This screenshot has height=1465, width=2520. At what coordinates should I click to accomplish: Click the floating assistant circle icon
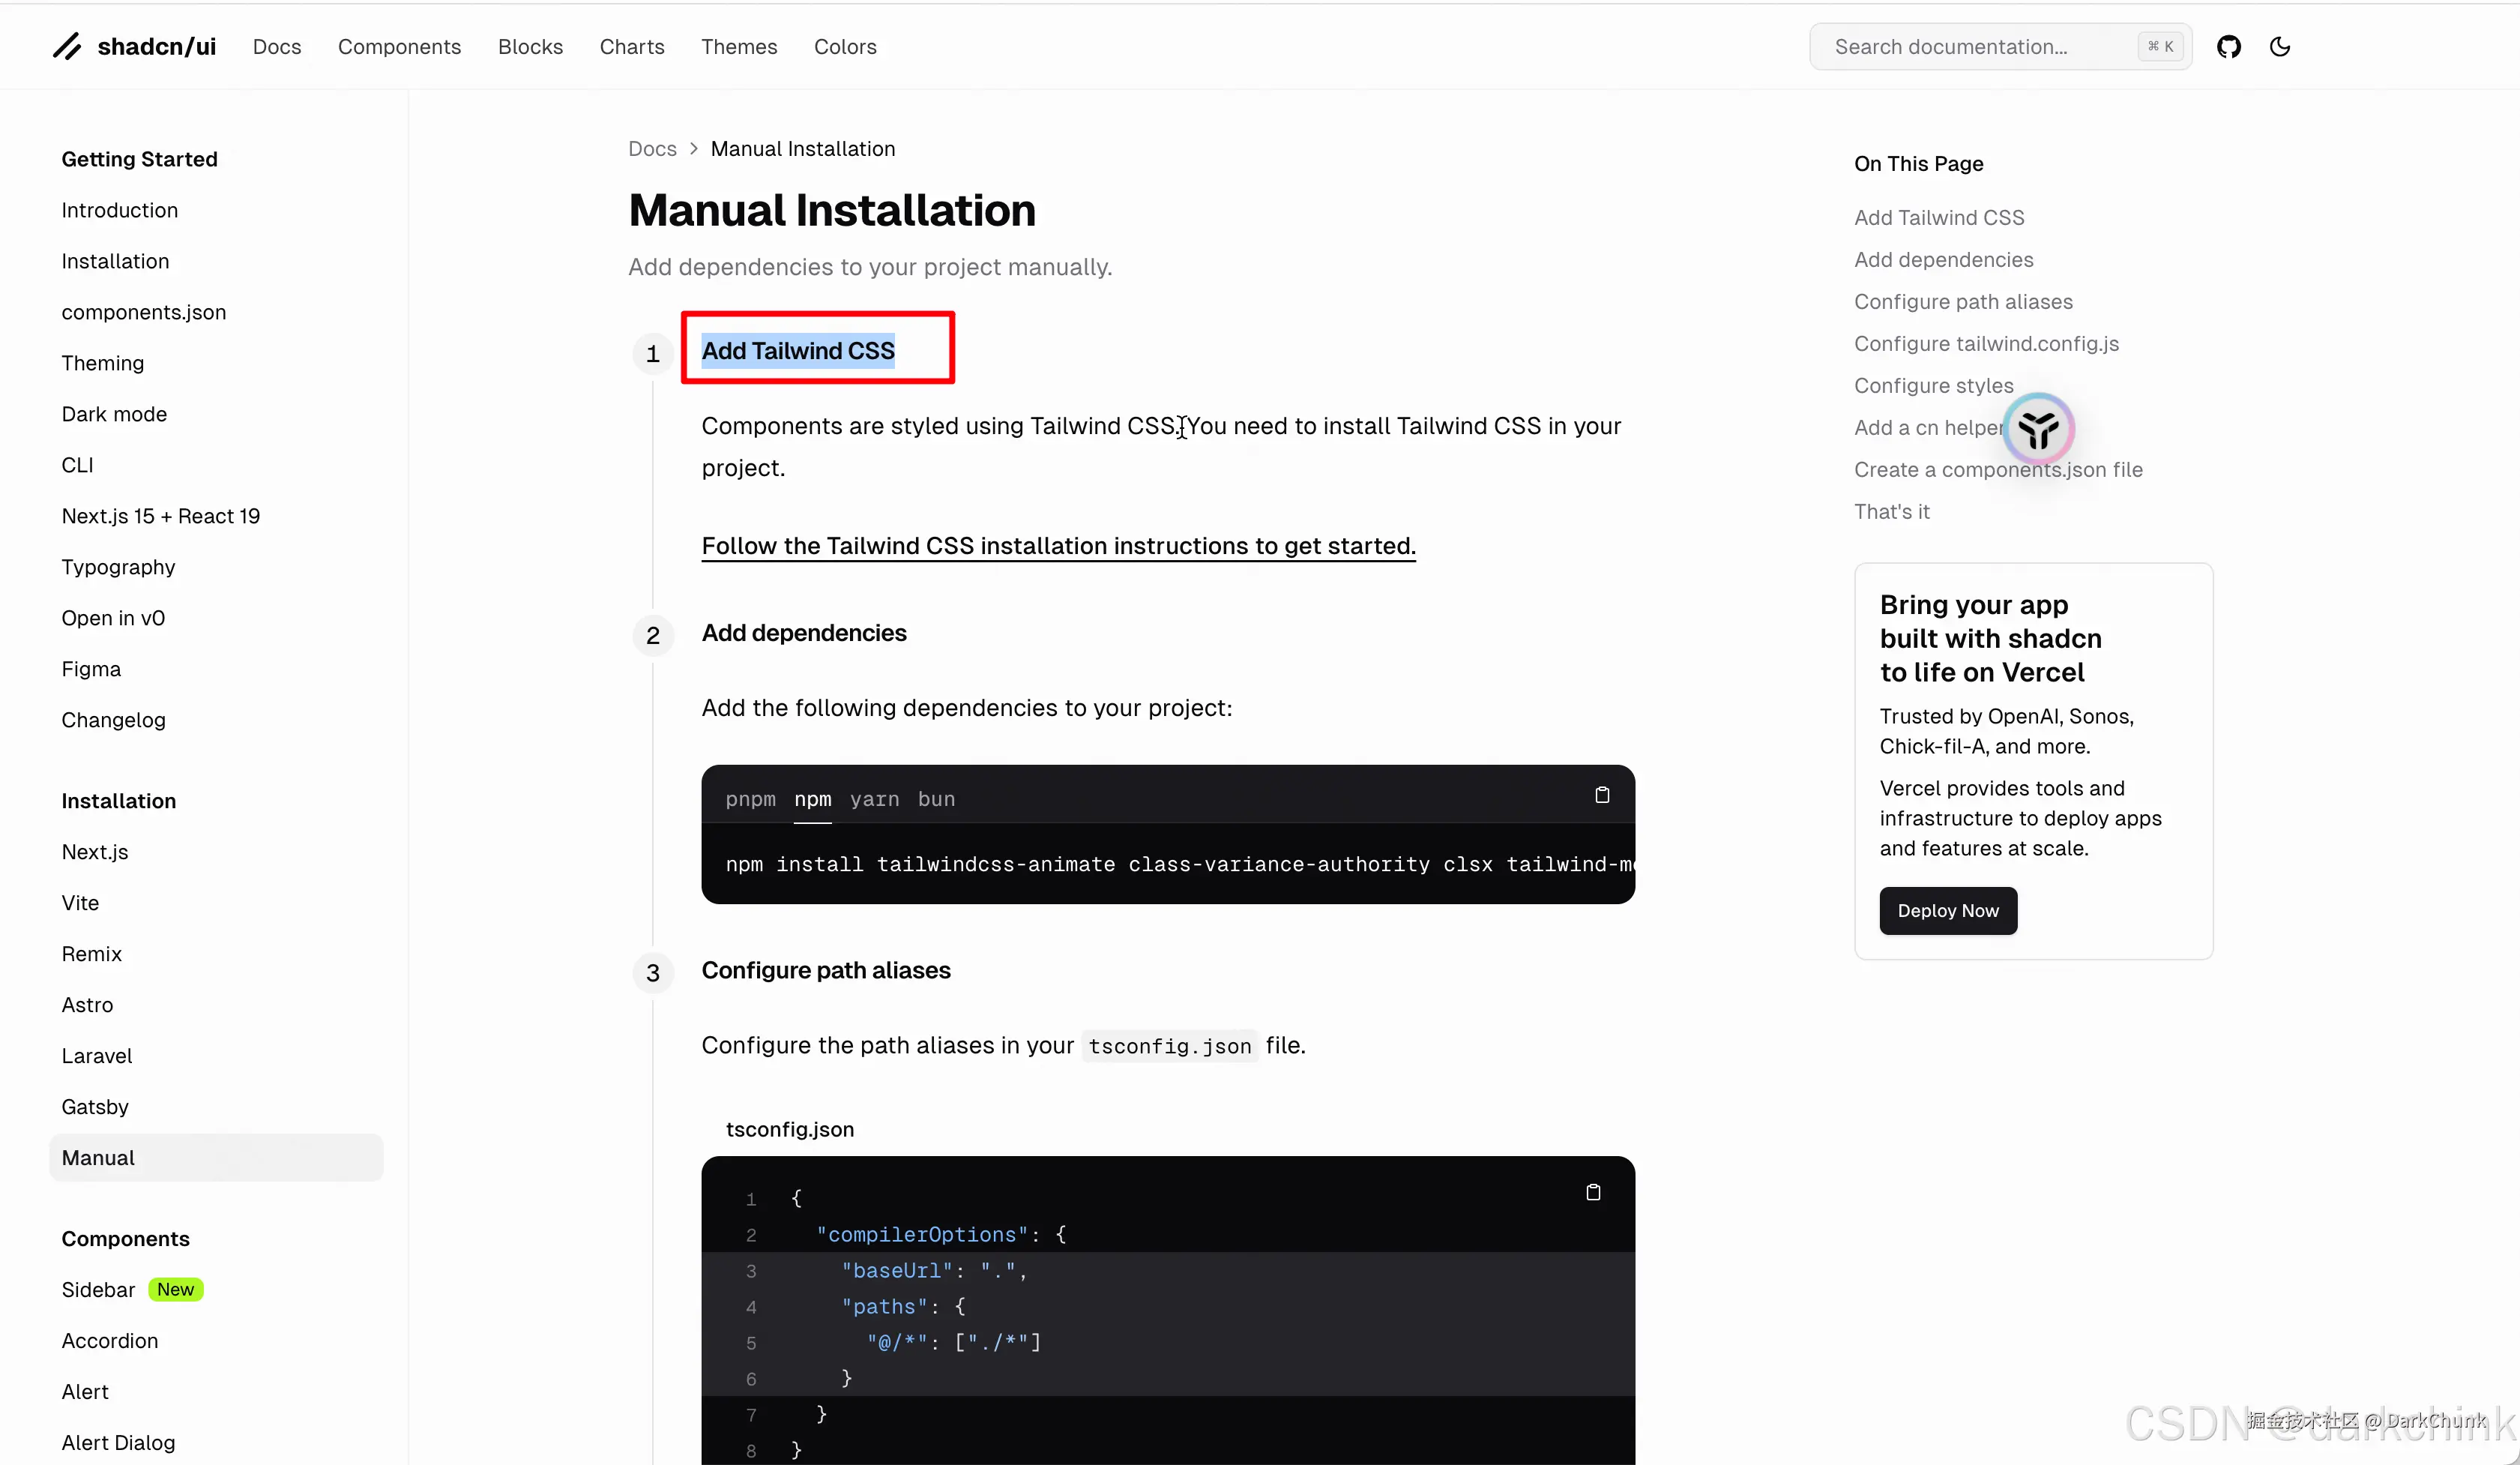pyautogui.click(x=2038, y=430)
